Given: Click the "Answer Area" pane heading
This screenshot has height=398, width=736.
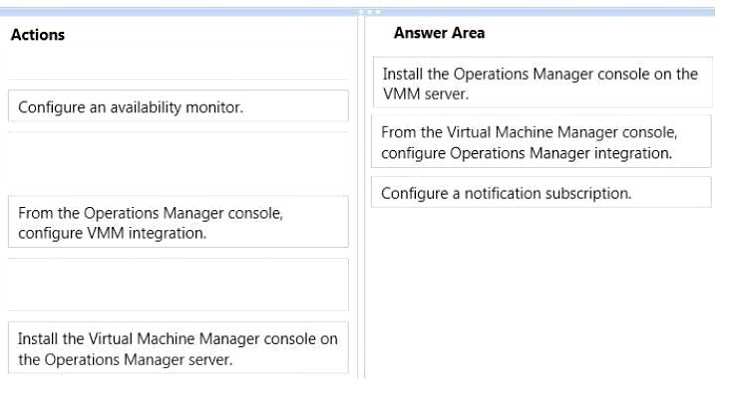Looking at the screenshot, I should (439, 33).
